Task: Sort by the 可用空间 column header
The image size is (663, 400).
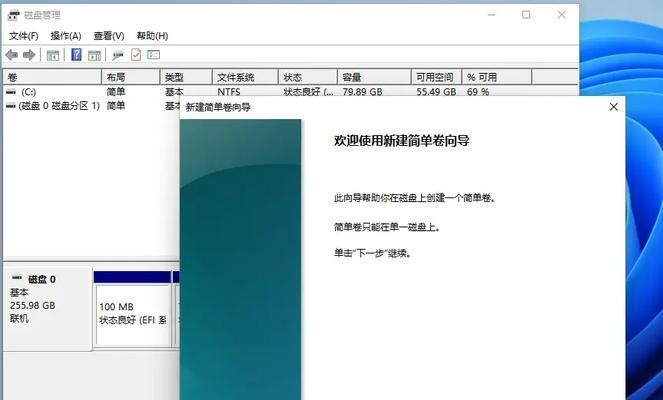Action: pos(436,77)
